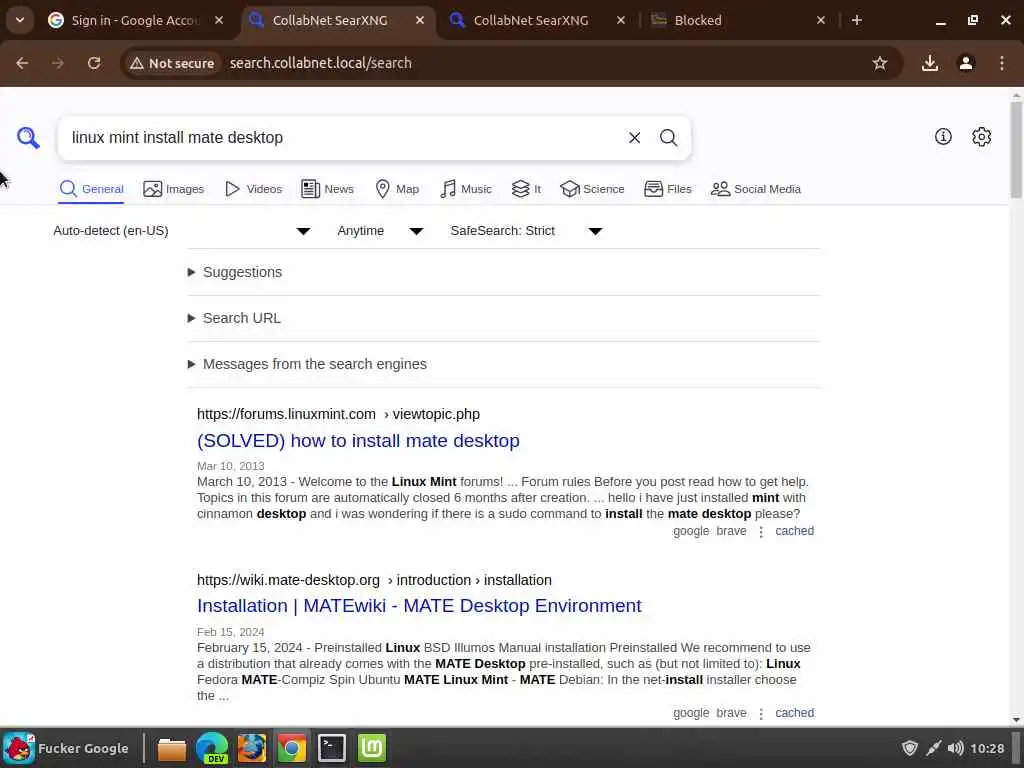Image resolution: width=1024 pixels, height=768 pixels.
Task: Switch to the Science category
Action: coord(592,189)
